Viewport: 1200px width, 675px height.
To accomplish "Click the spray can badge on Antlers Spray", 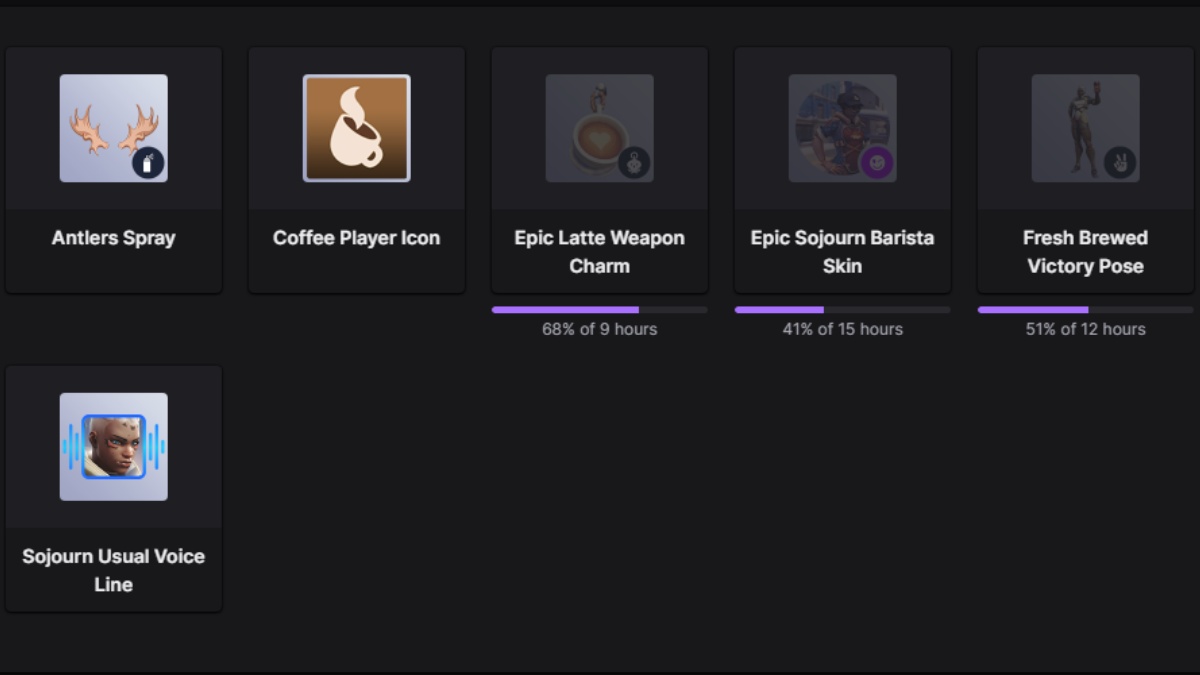I will click(147, 164).
